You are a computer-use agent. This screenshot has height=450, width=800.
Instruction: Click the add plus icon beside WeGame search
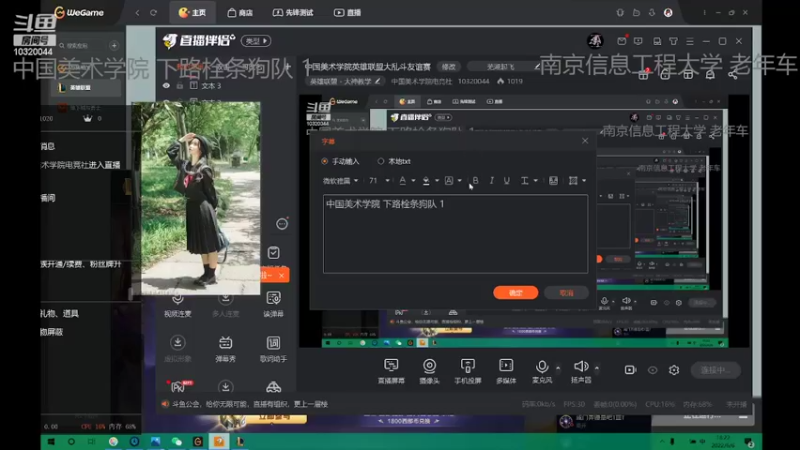click(x=114, y=45)
